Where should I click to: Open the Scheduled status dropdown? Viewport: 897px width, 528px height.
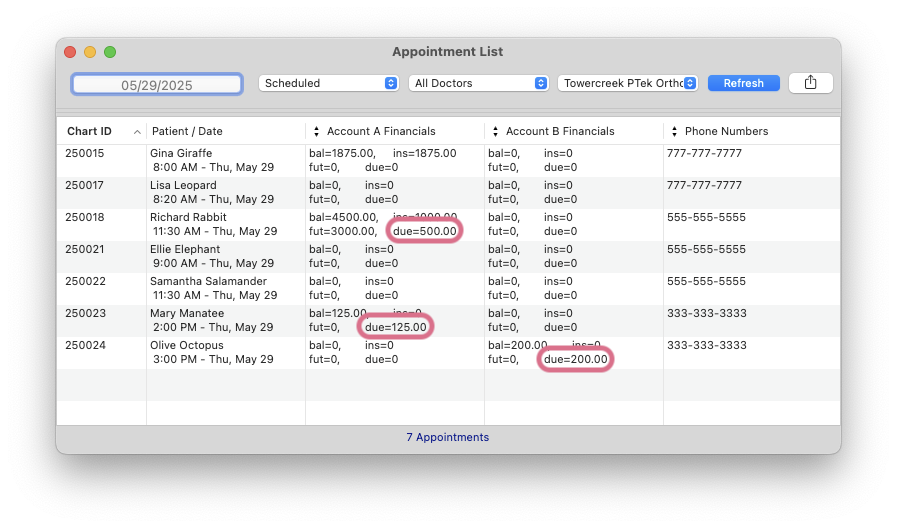tap(328, 83)
